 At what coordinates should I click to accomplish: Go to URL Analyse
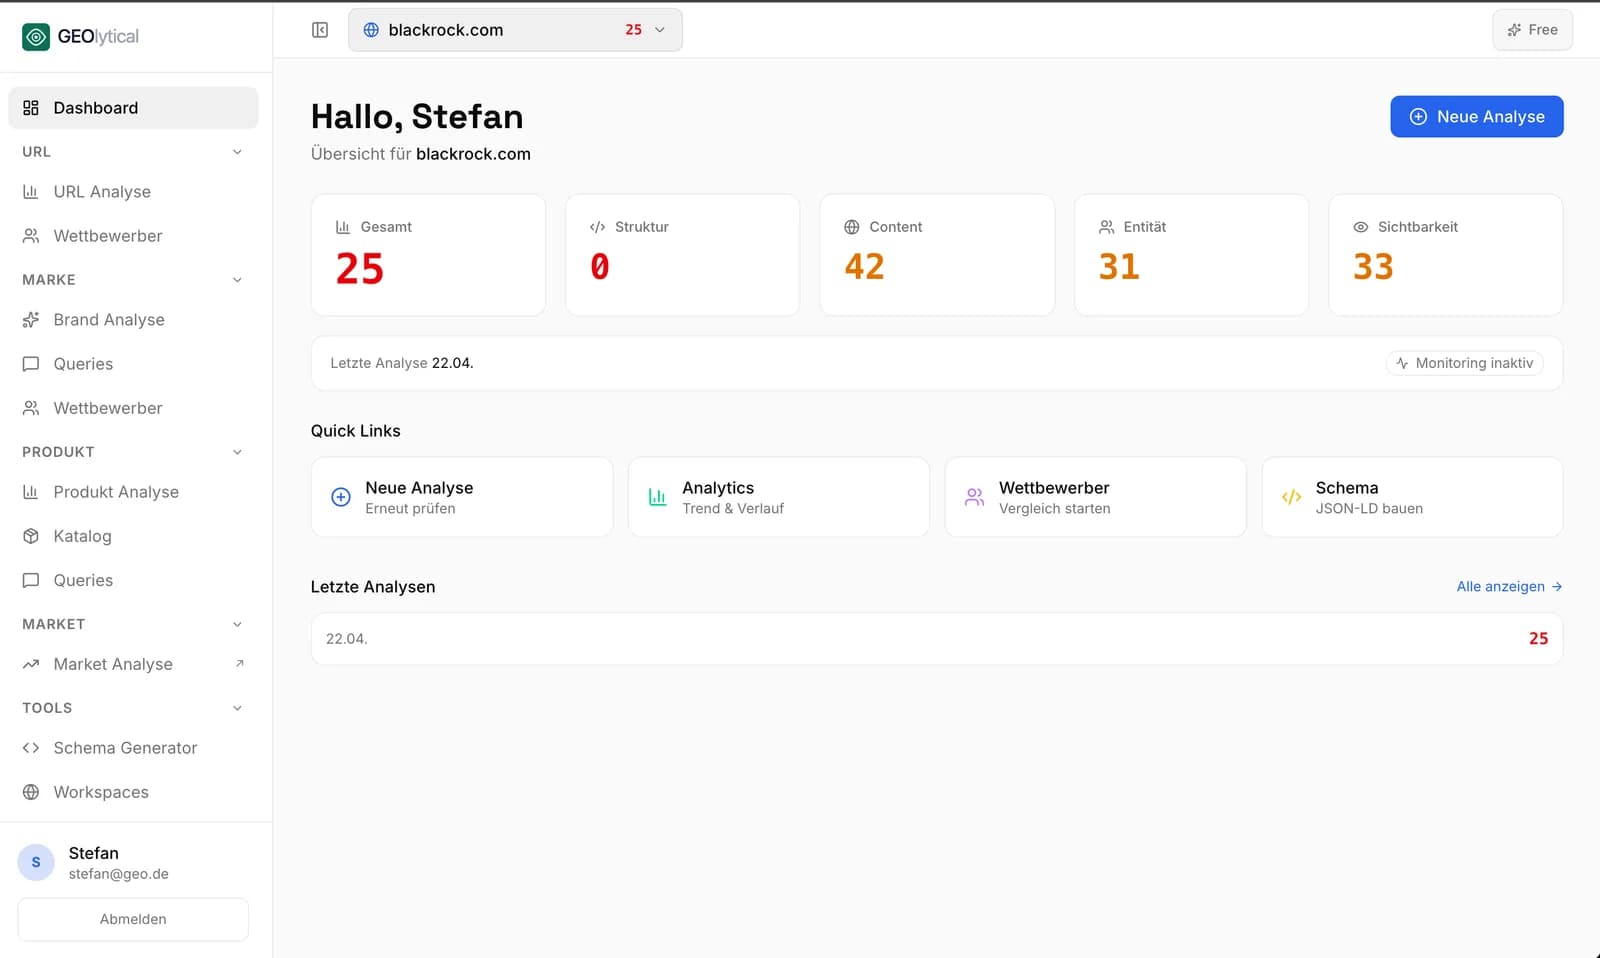pyautogui.click(x=133, y=192)
